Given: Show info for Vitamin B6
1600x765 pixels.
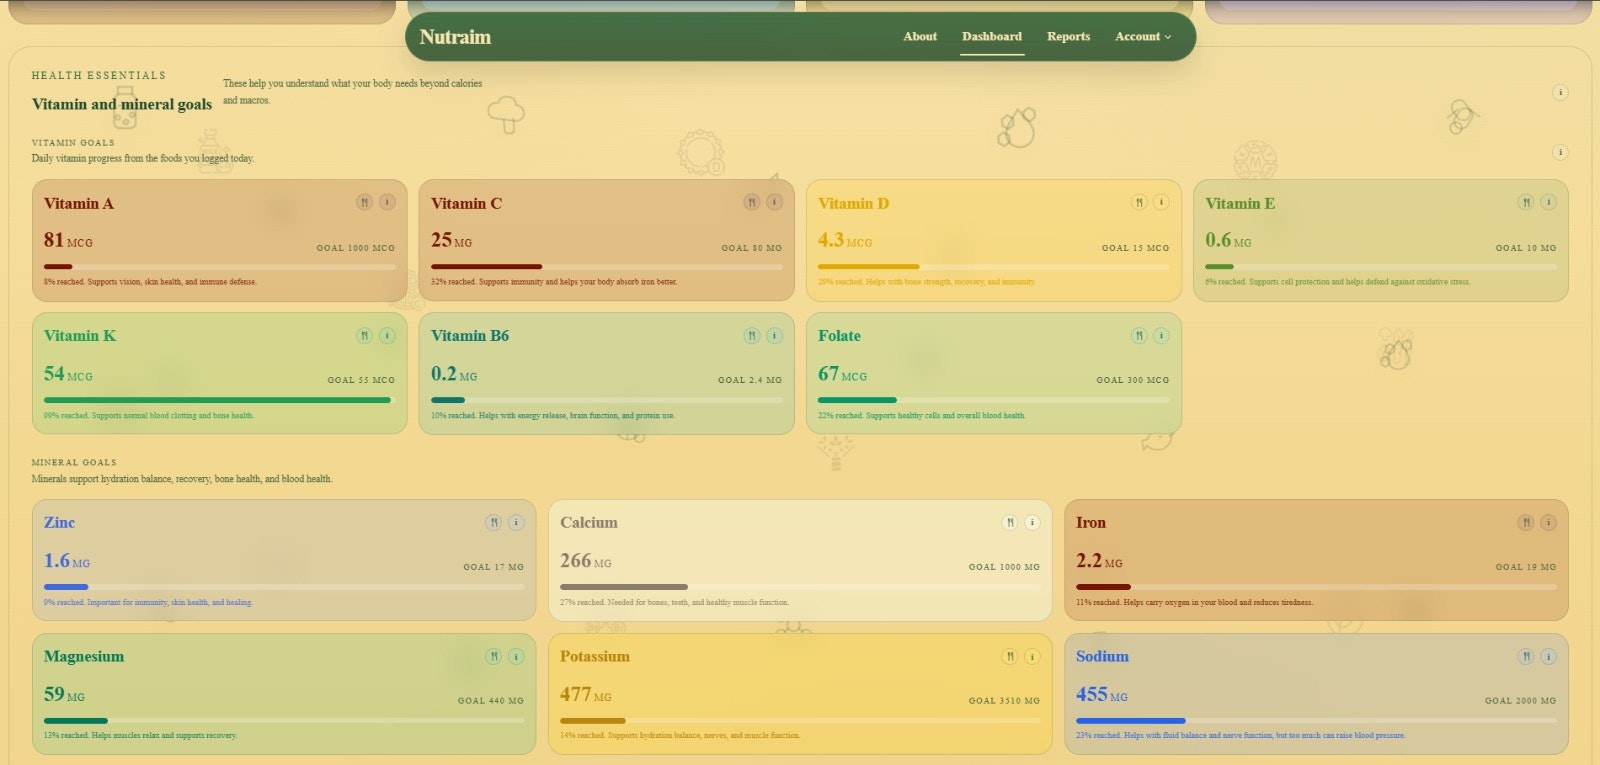Looking at the screenshot, I should [774, 335].
